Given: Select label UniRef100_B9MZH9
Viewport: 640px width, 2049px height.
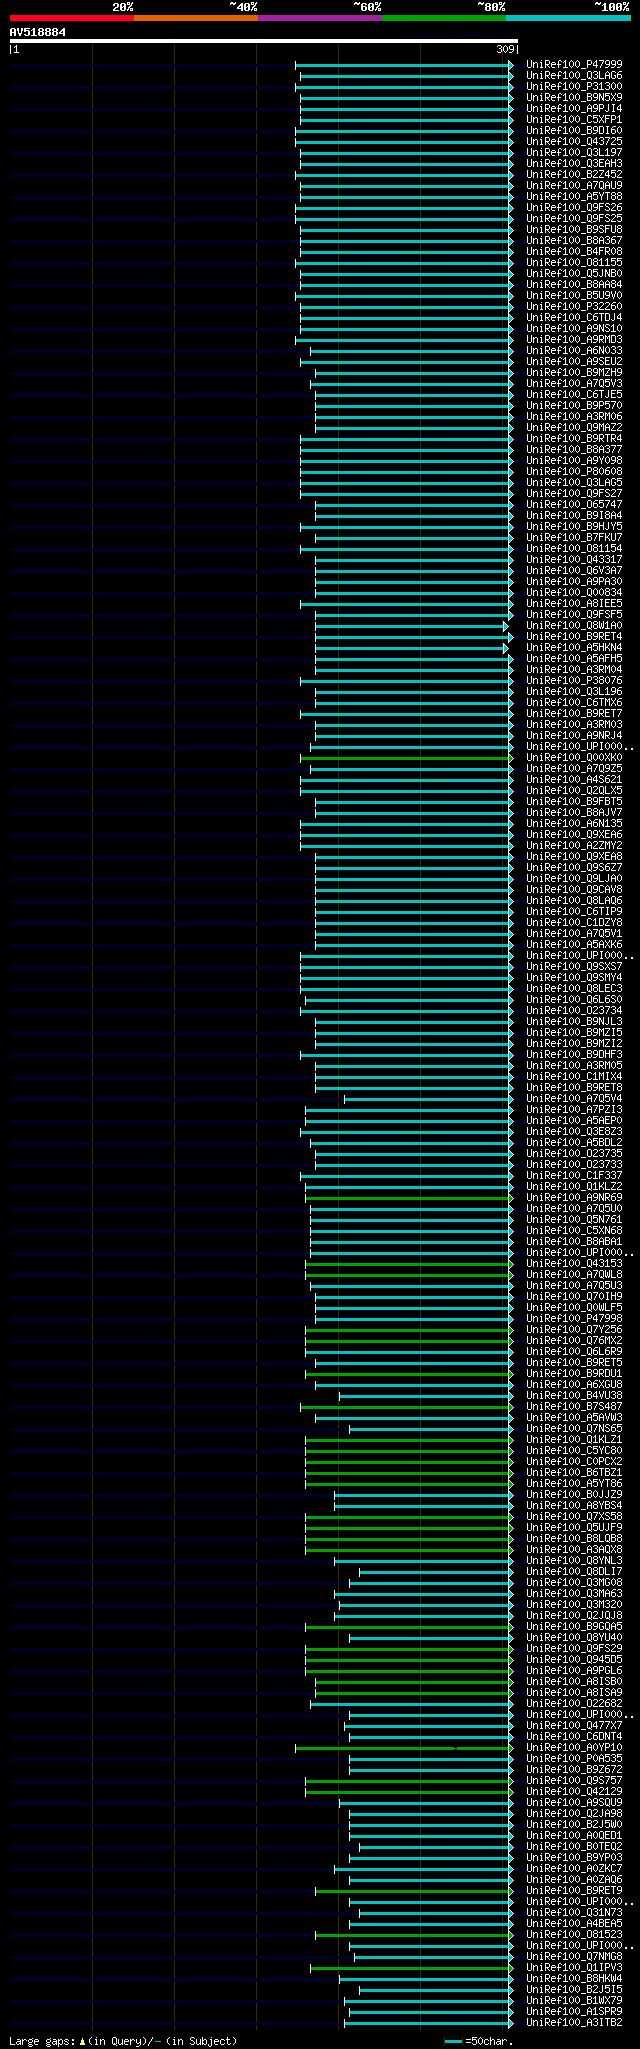Looking at the screenshot, I should (x=574, y=372).
